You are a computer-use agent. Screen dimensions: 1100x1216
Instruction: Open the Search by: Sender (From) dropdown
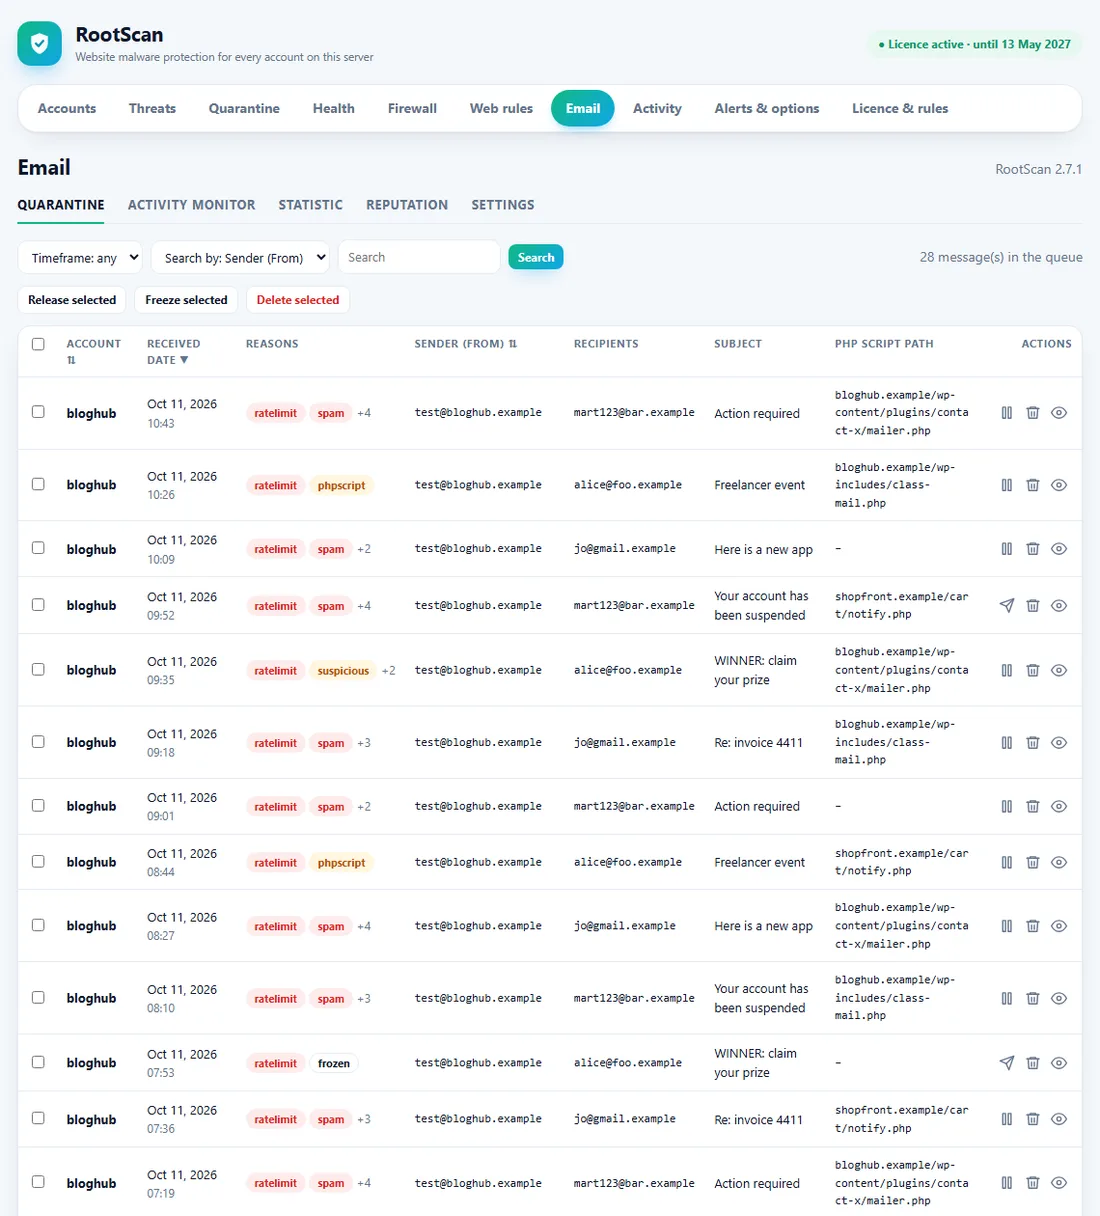tap(240, 257)
